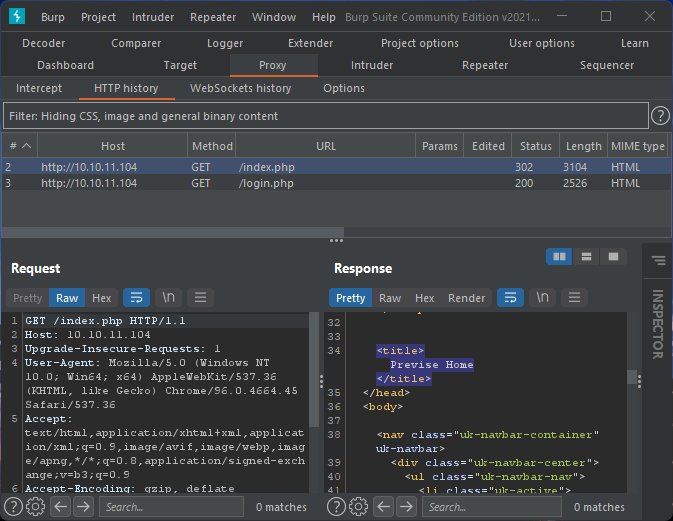Viewport: 673px width, 521px height.
Task: Expand the Inspector side panel menu
Action: (657, 261)
